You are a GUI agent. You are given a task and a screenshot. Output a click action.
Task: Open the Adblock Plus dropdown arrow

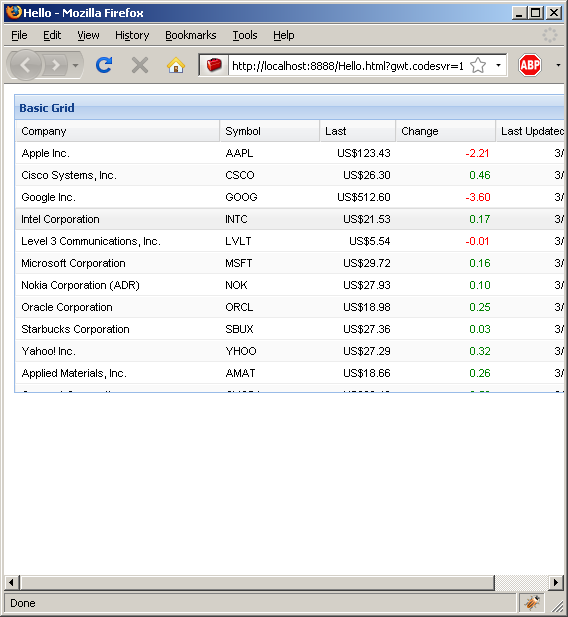tap(558, 65)
